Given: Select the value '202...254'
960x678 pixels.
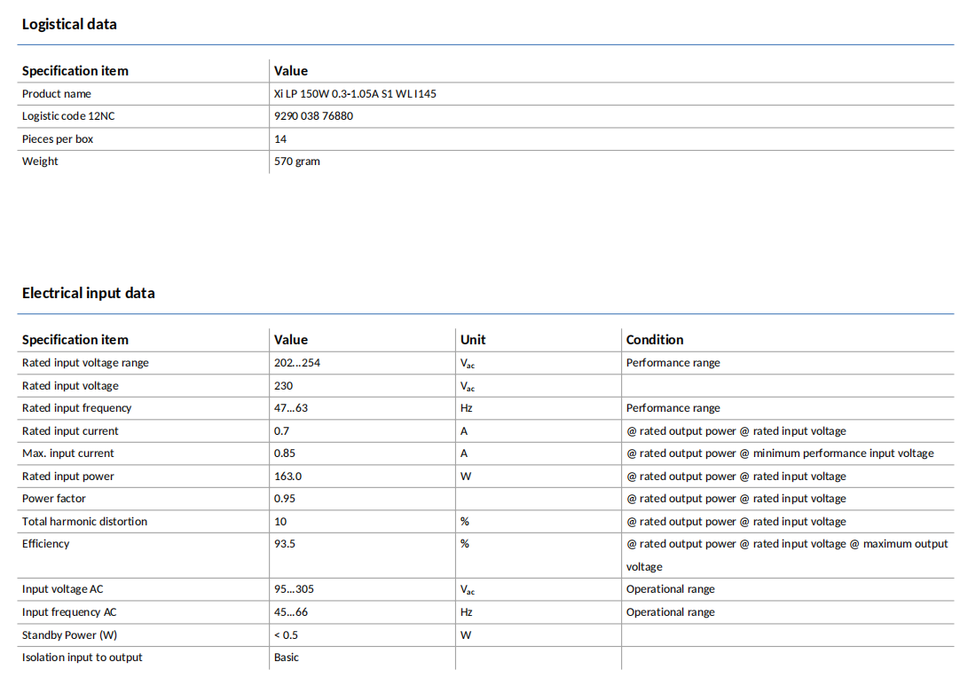Looking at the screenshot, I should pos(297,363).
